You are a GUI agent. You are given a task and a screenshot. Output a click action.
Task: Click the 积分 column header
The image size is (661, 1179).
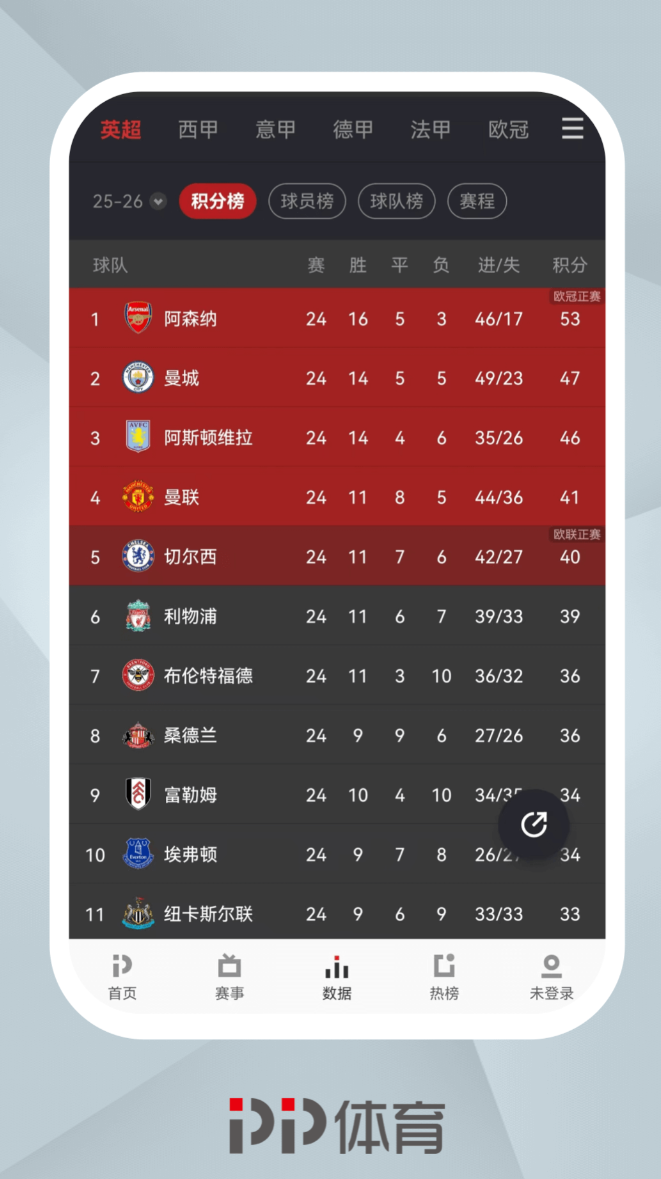[570, 265]
